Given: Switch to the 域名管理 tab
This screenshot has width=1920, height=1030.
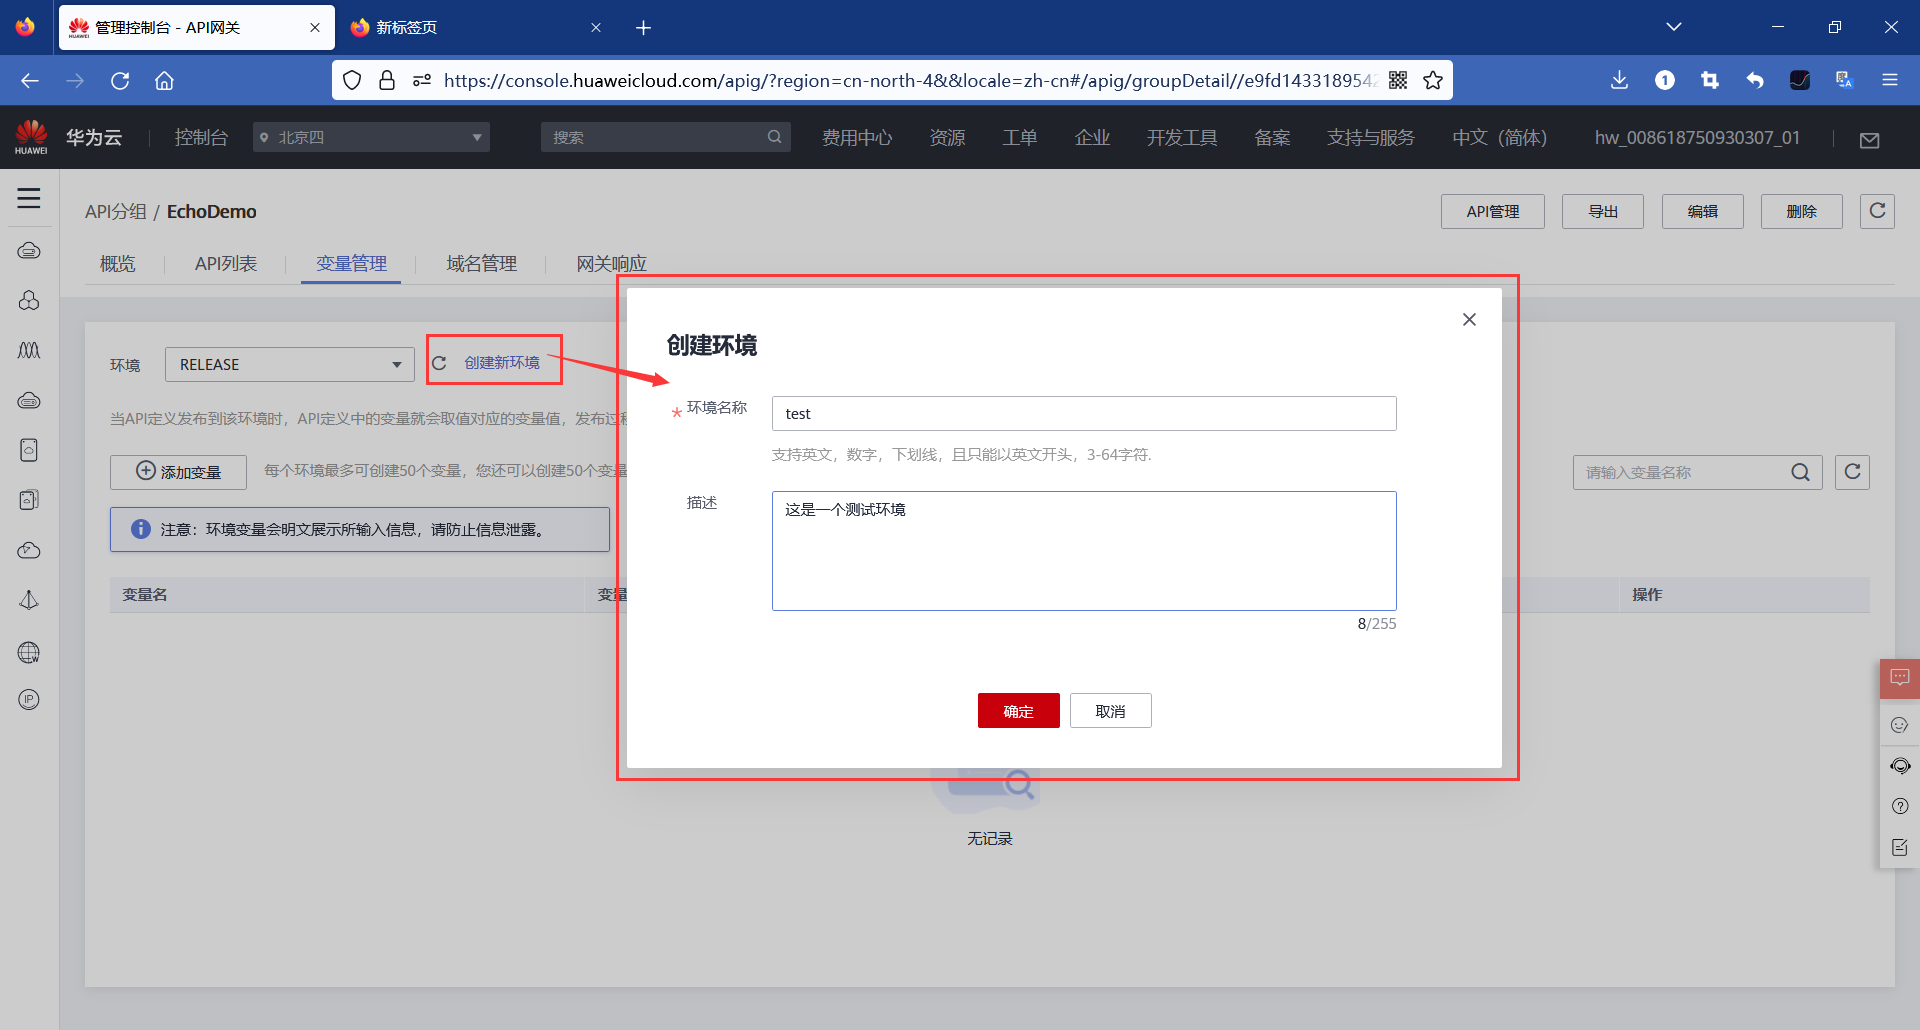Looking at the screenshot, I should (481, 263).
